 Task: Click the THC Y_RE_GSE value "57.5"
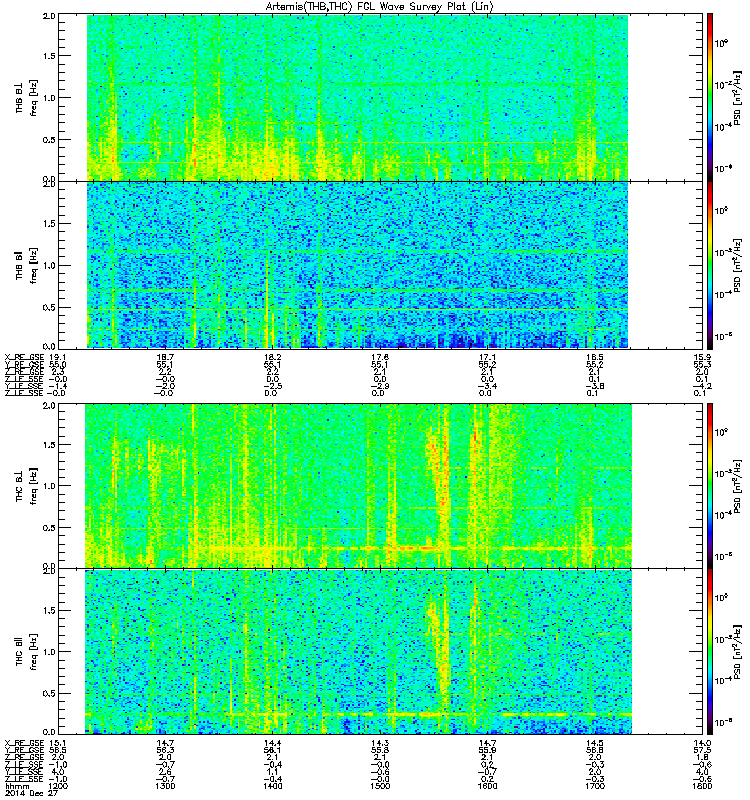point(702,750)
